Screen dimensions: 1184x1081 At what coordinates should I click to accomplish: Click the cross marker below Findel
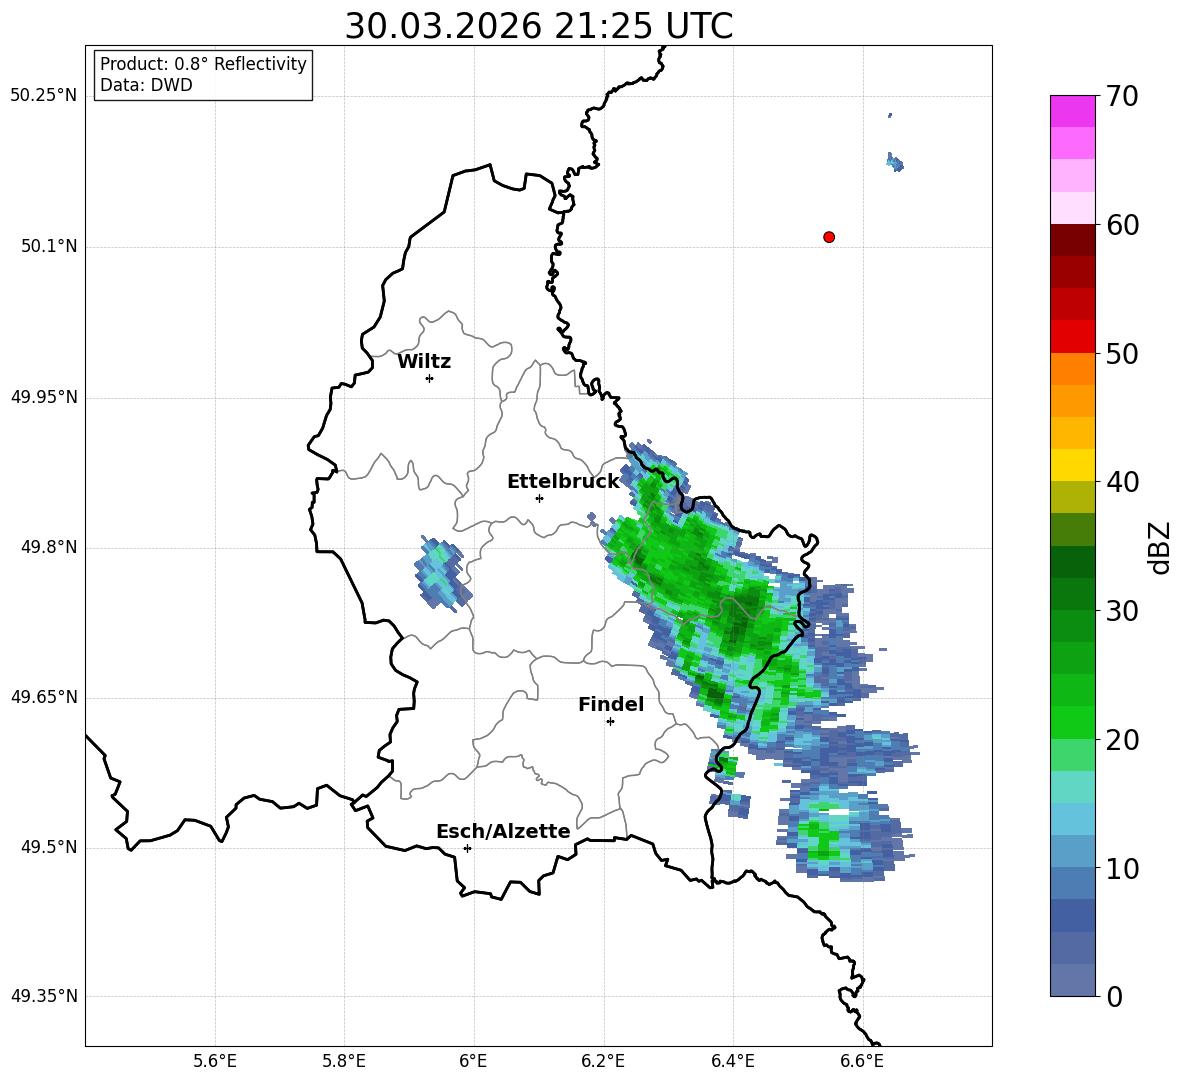point(610,722)
